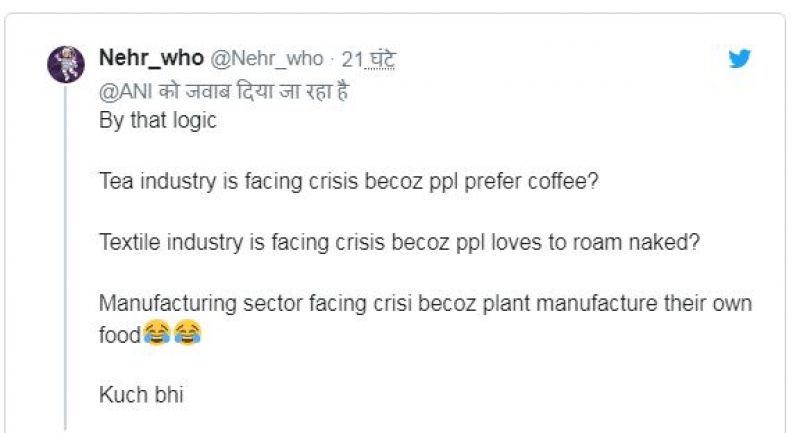Click the bold Nehr_who display name
The image size is (800, 433).
[151, 59]
